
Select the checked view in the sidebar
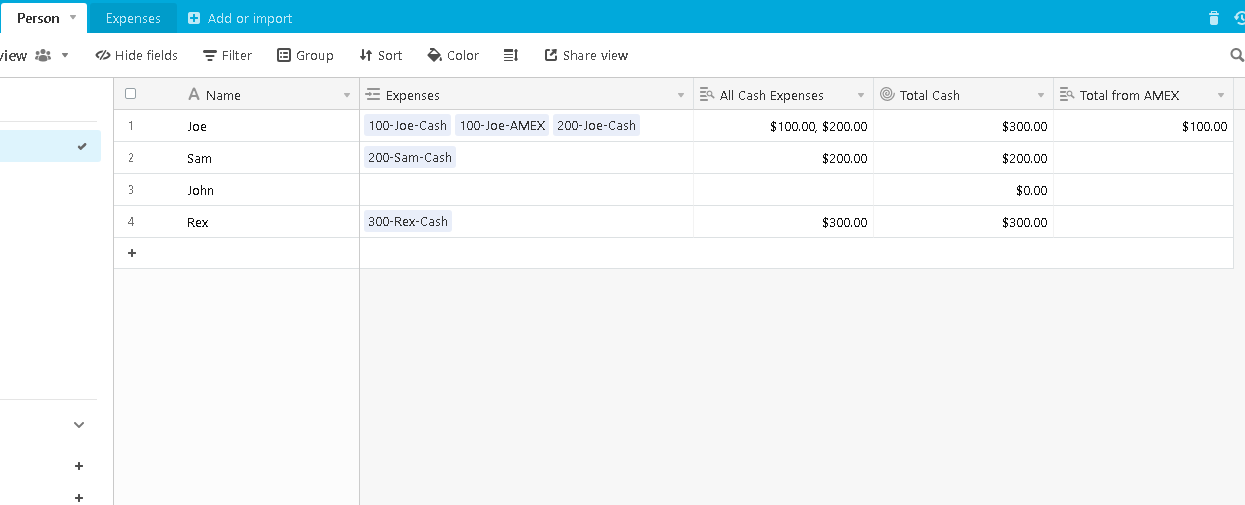coord(50,146)
